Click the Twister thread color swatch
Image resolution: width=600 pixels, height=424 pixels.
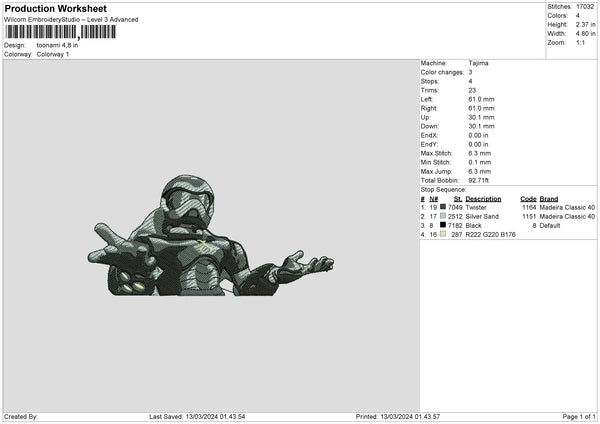443,207
